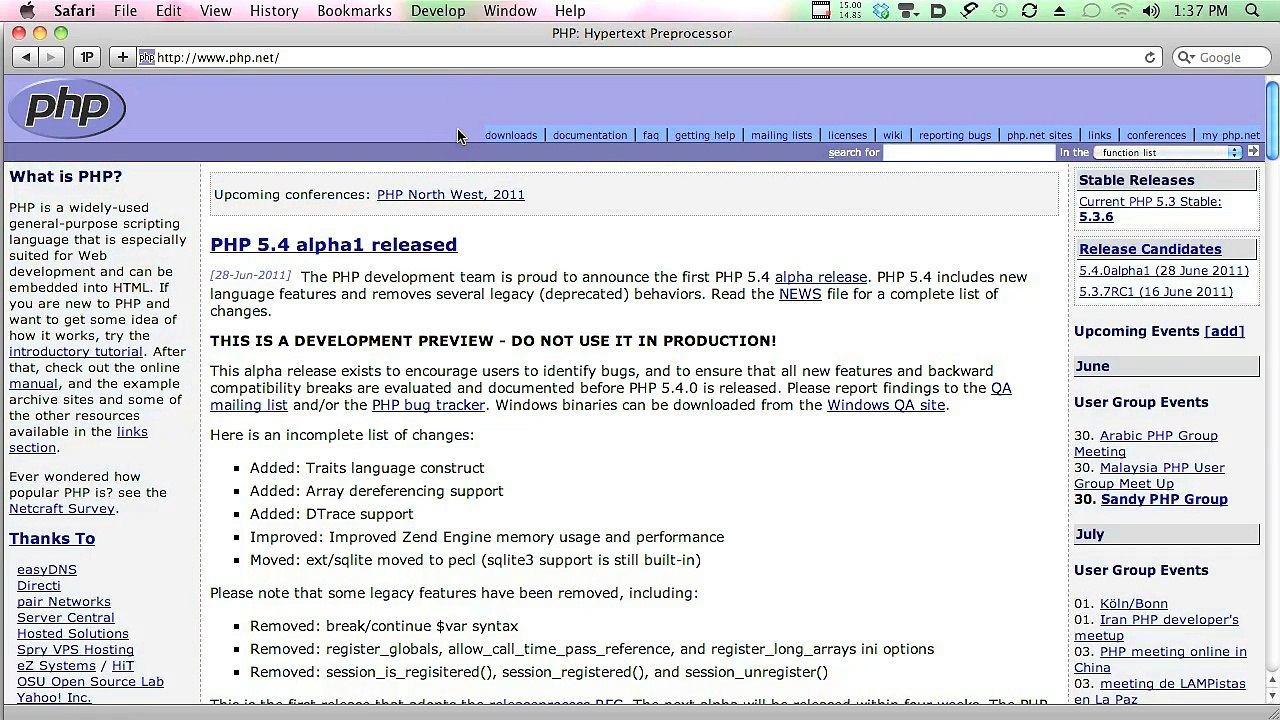This screenshot has height=720, width=1280.
Task: Click the plus add-bookmark button
Action: click(x=123, y=57)
